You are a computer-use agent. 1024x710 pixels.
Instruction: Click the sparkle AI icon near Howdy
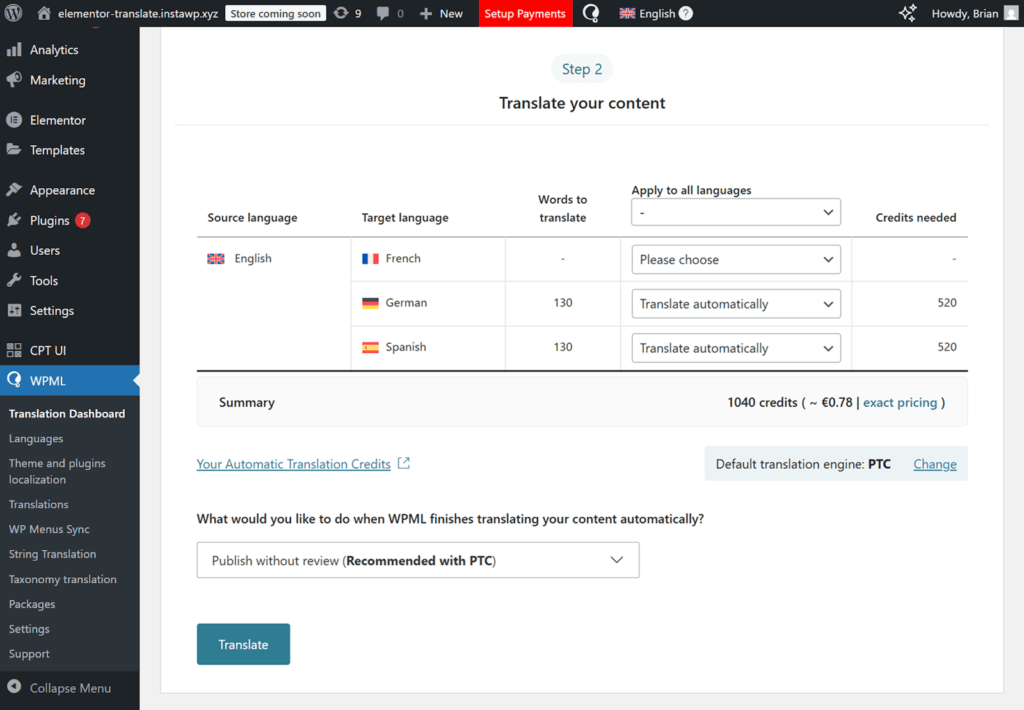pyautogui.click(x=908, y=13)
